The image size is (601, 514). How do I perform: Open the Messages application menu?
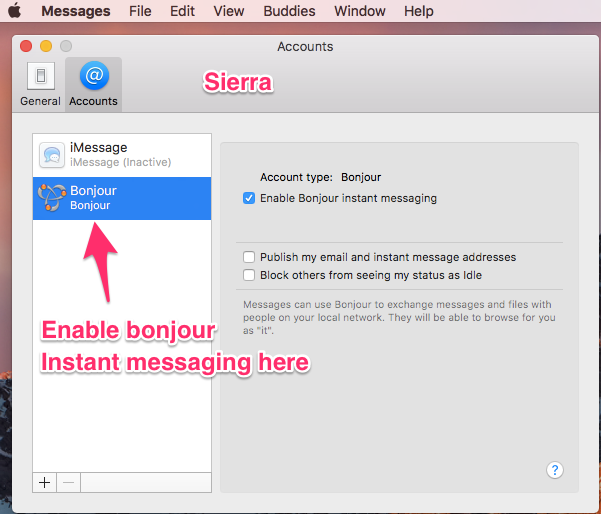tap(76, 11)
